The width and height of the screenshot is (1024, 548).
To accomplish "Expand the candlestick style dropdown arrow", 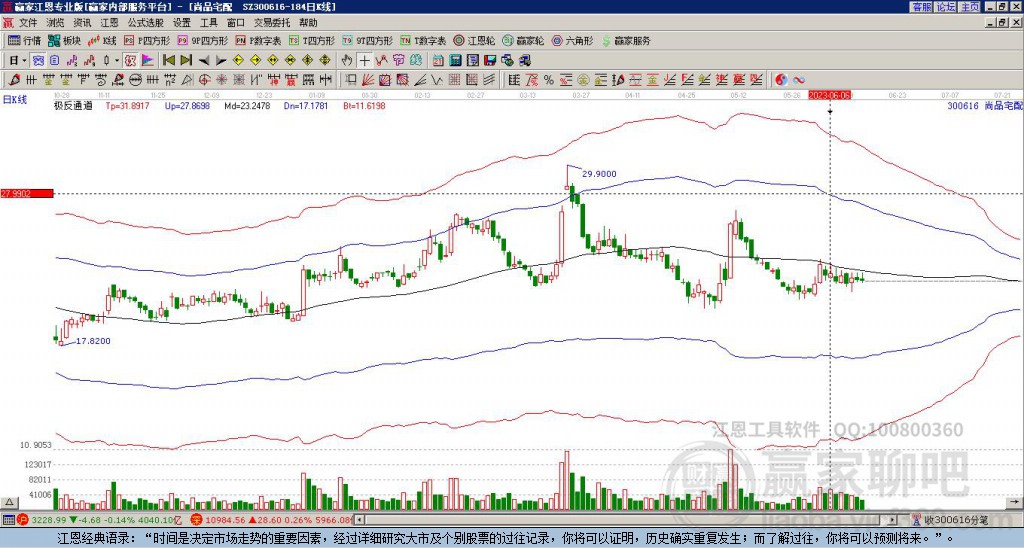I will coord(117,60).
